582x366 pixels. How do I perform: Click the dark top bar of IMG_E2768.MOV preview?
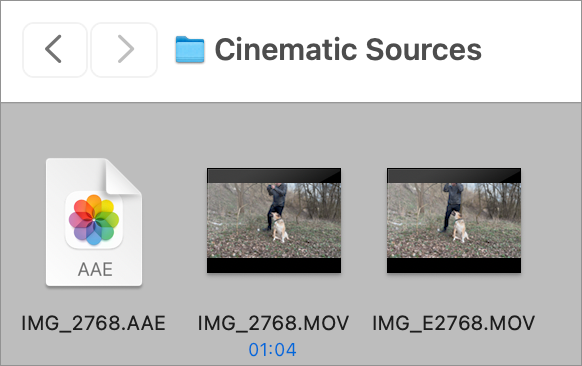tap(454, 176)
